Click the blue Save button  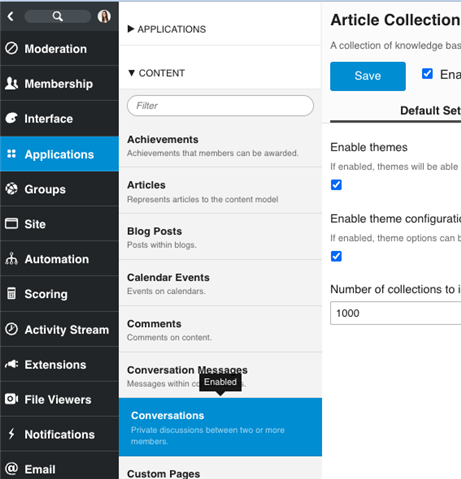(x=368, y=76)
